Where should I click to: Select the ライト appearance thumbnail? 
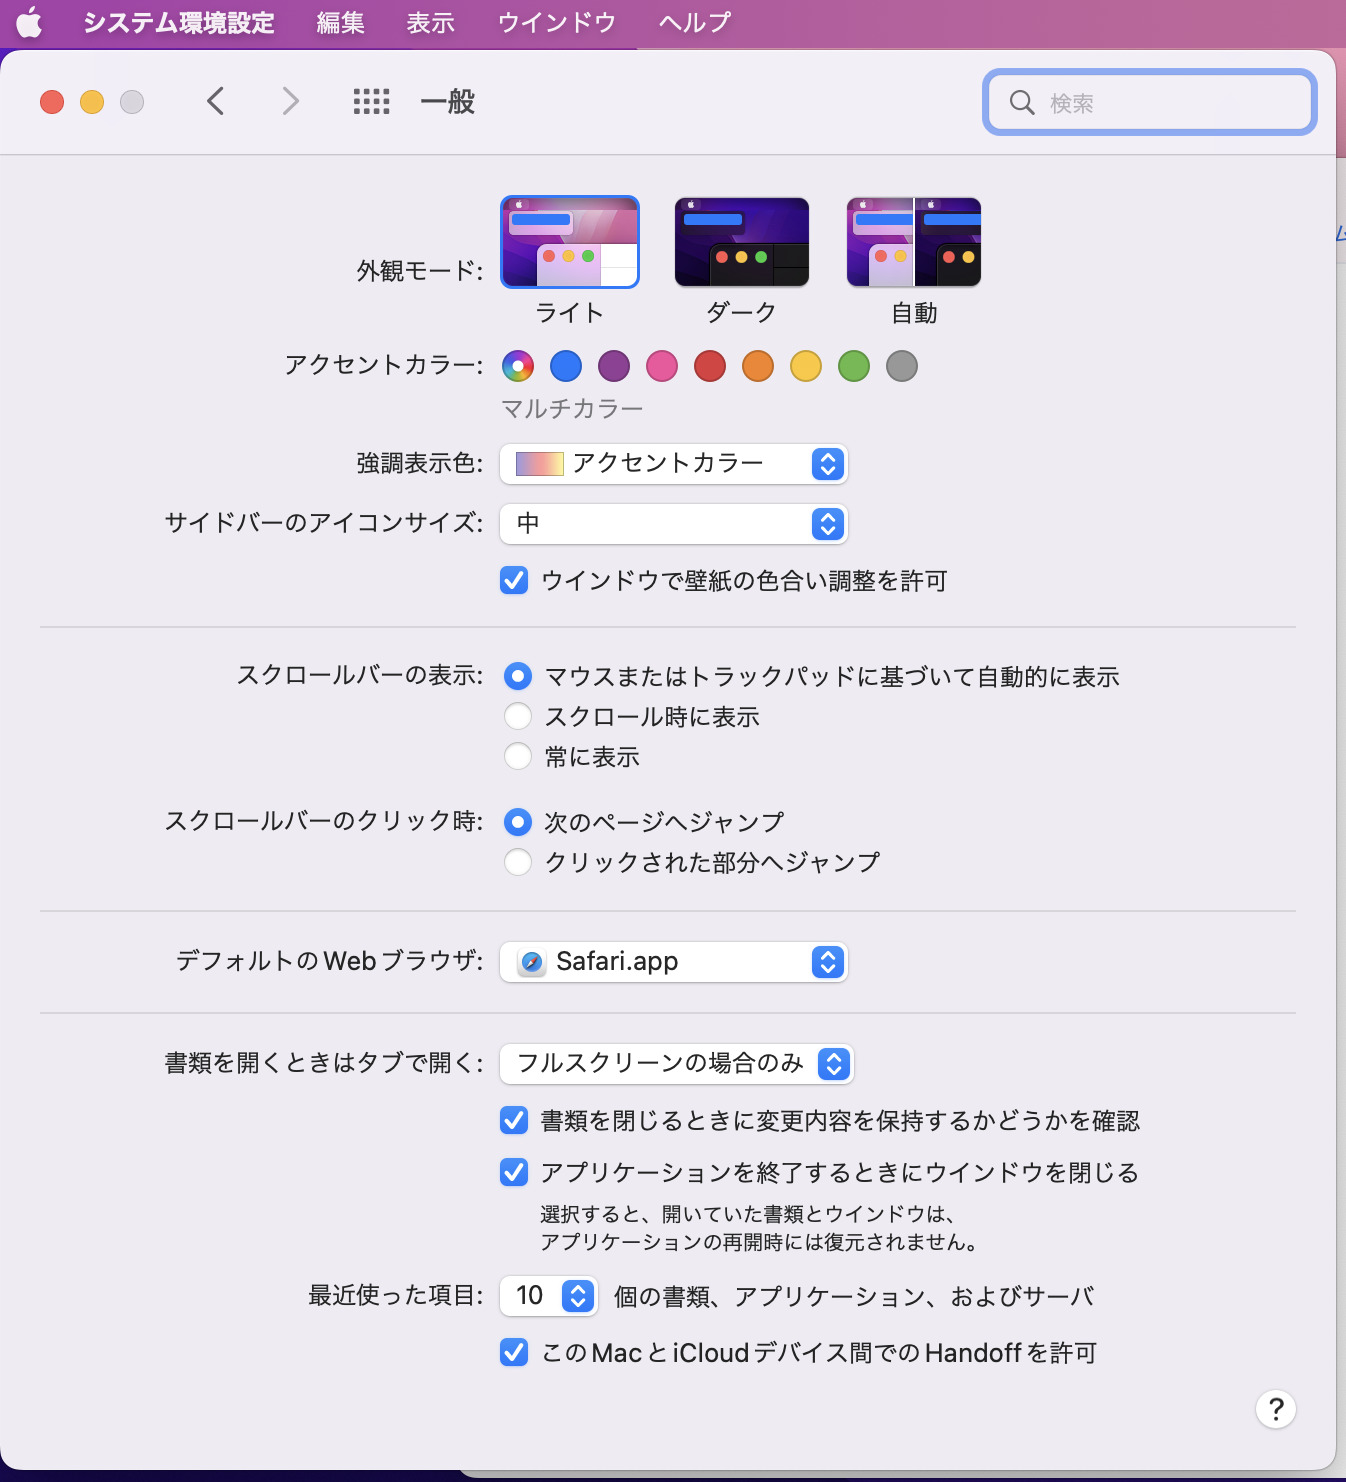click(x=570, y=242)
